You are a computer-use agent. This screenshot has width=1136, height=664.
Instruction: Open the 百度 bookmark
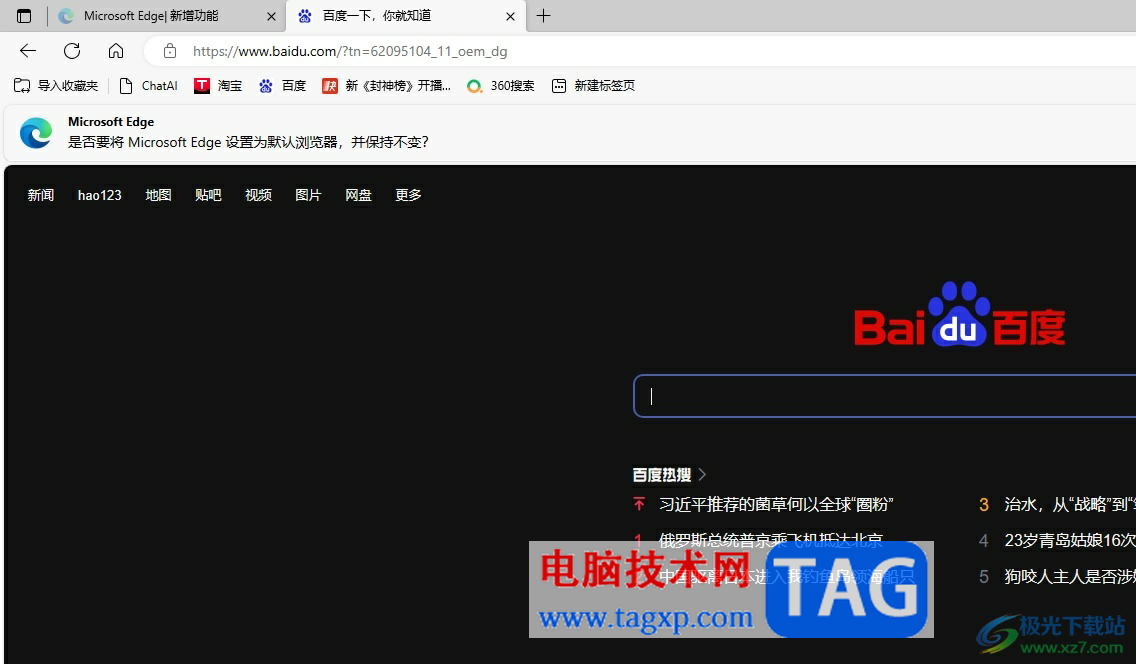(x=283, y=85)
